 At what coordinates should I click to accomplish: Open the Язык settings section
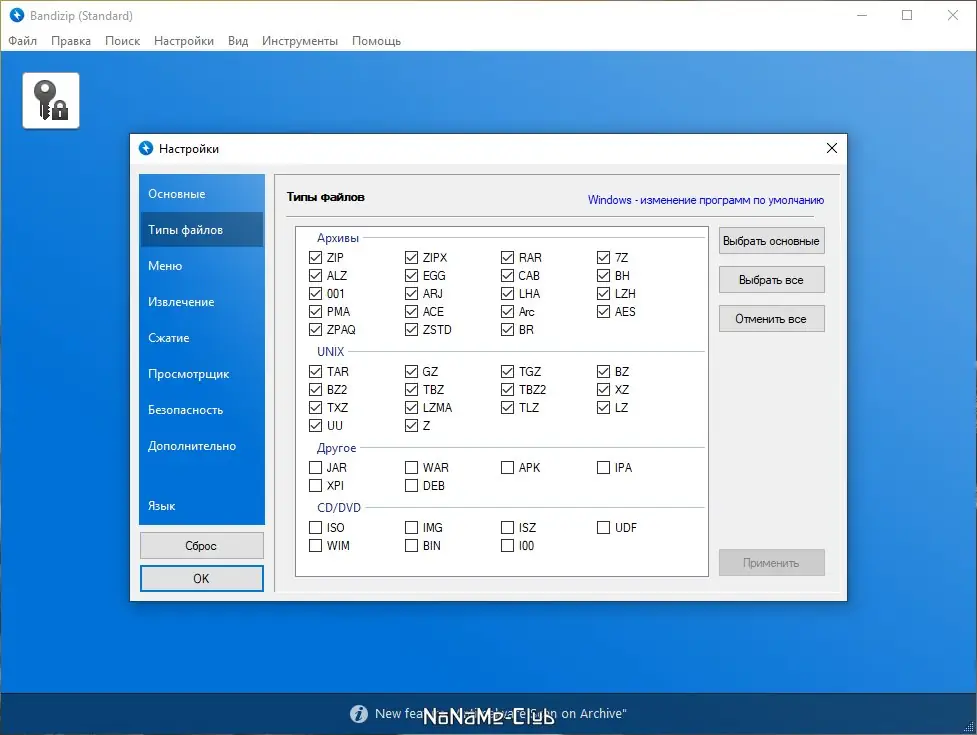[201, 506]
